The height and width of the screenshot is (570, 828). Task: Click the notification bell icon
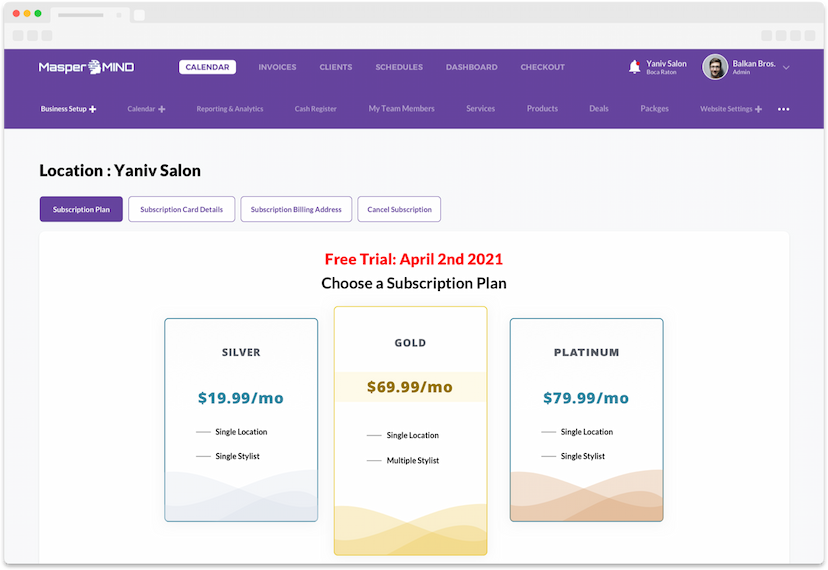[x=634, y=67]
